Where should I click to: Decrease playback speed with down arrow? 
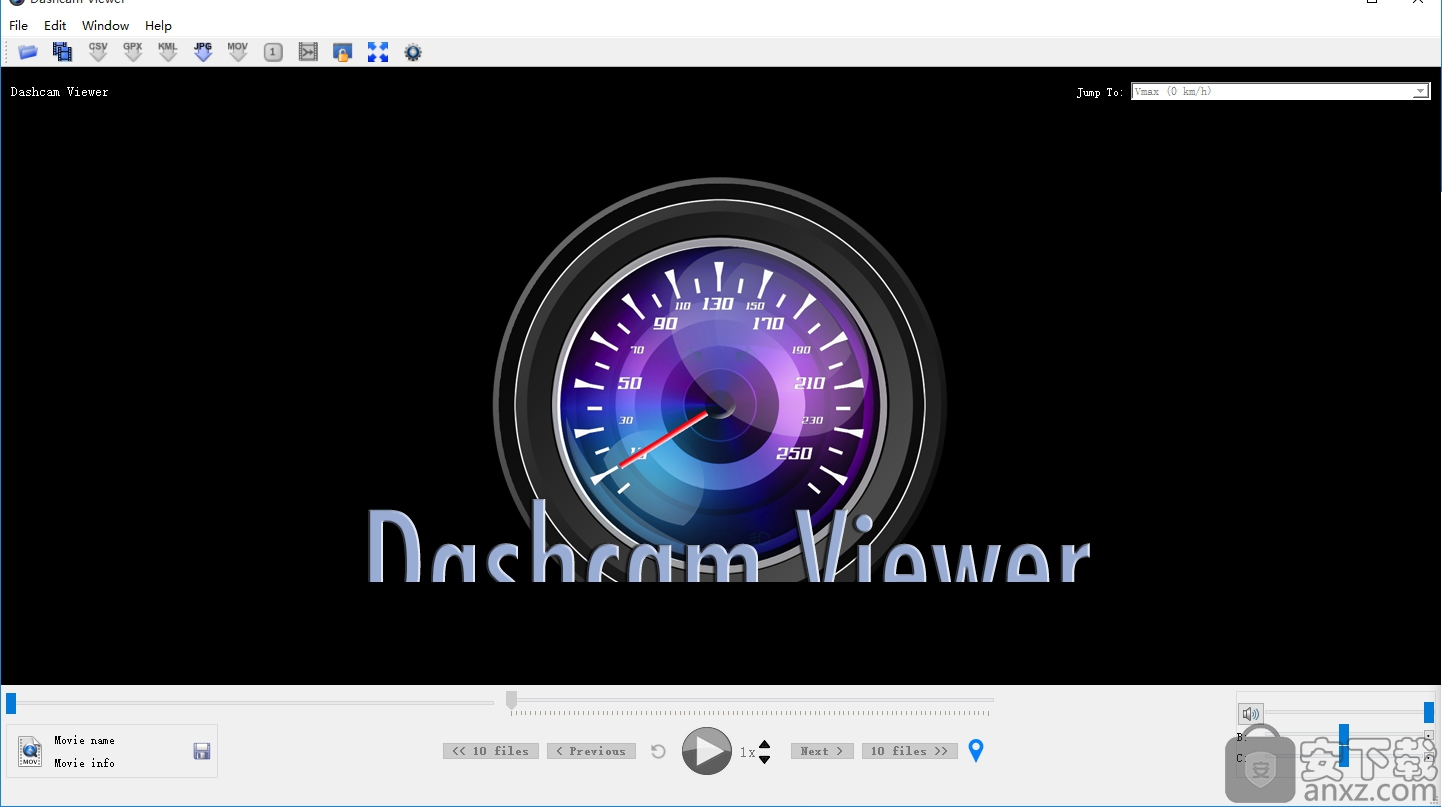click(765, 759)
